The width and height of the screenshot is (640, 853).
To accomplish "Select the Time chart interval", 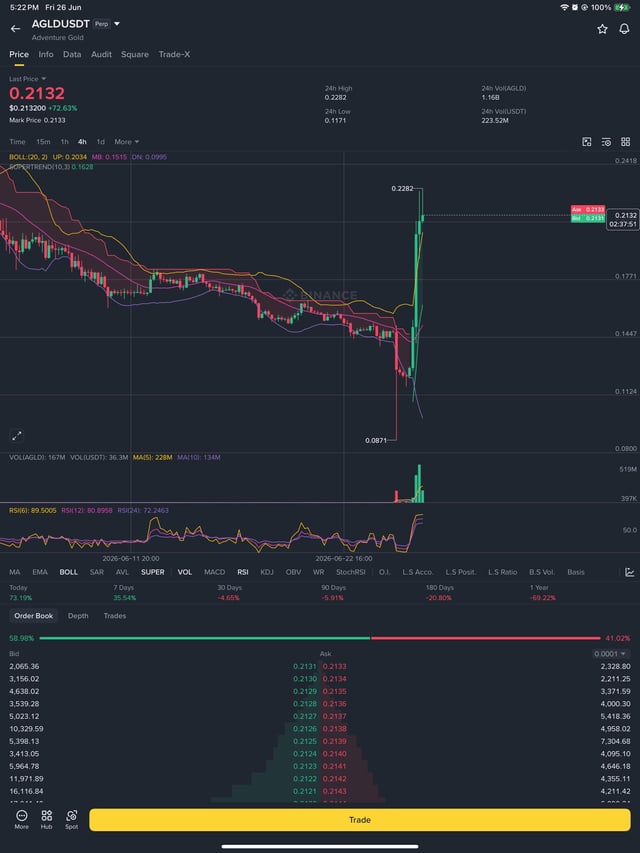I will (x=17, y=142).
